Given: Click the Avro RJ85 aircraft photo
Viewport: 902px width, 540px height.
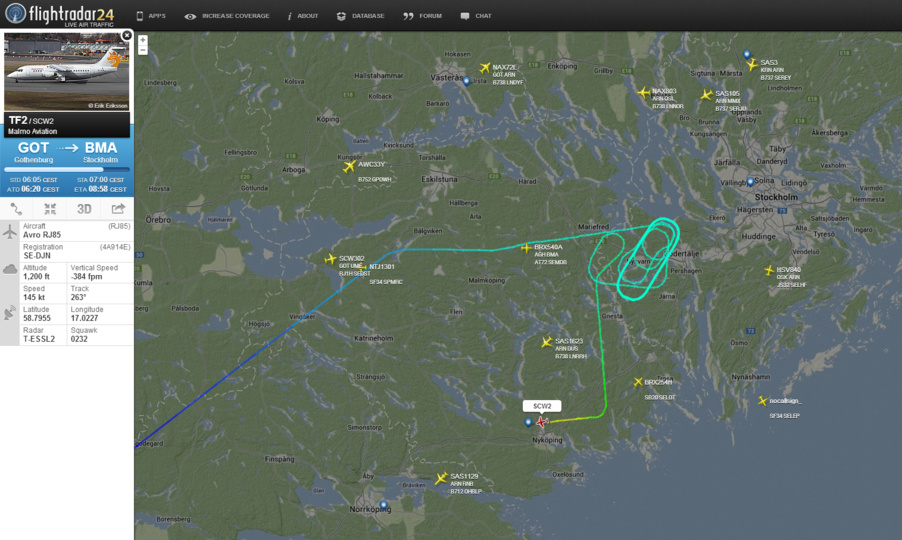Looking at the screenshot, I should coord(67,72).
